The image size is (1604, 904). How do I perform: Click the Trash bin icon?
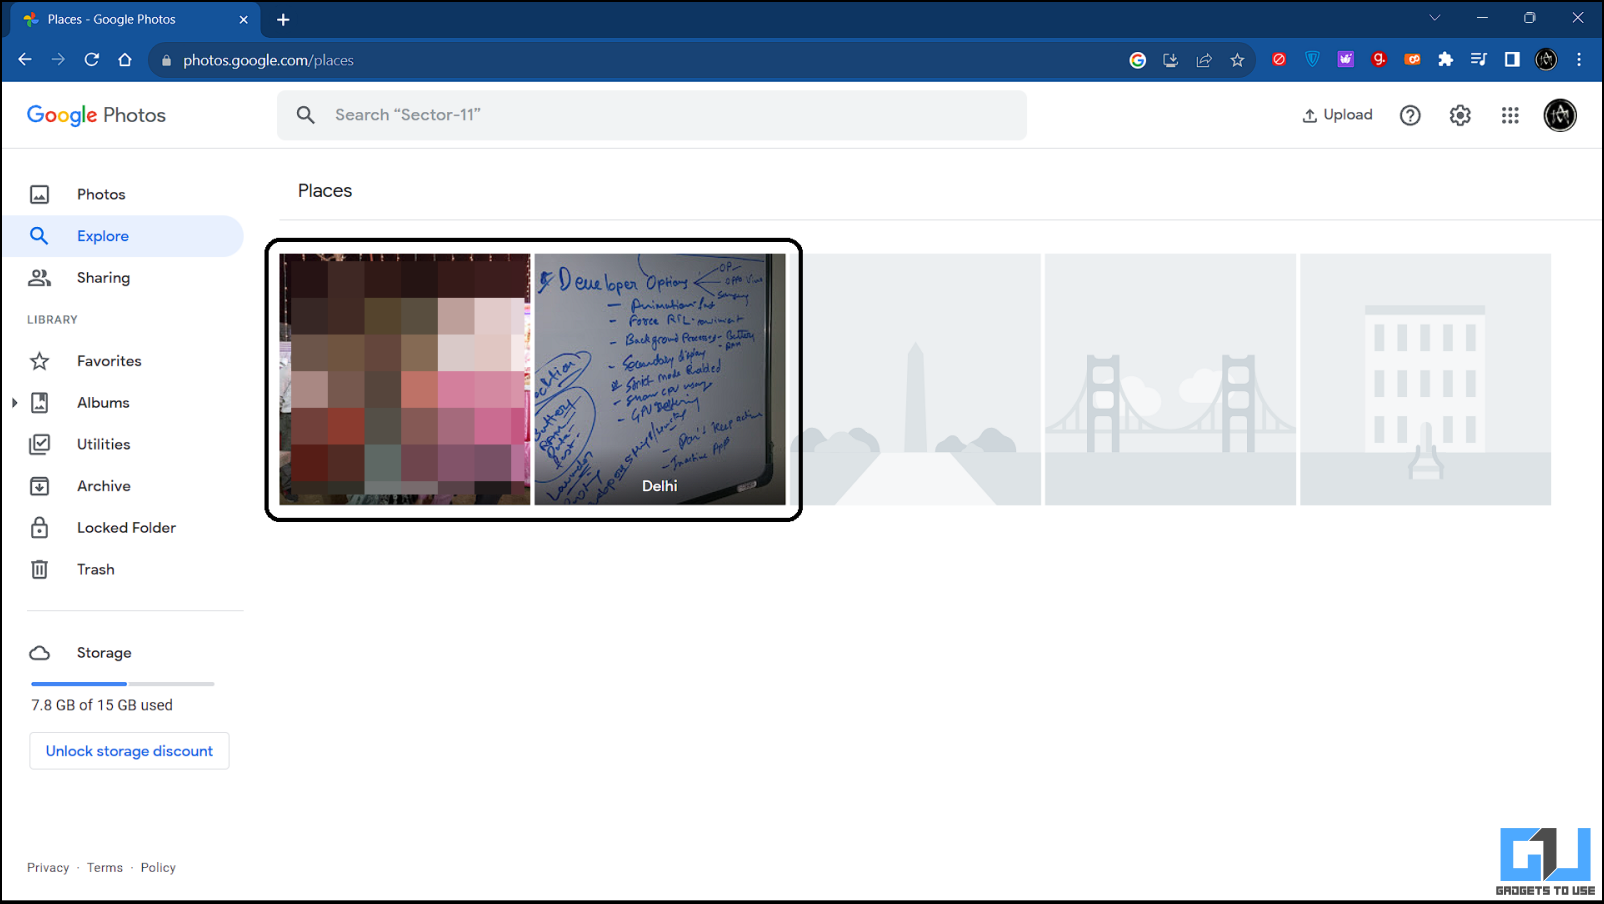39,569
